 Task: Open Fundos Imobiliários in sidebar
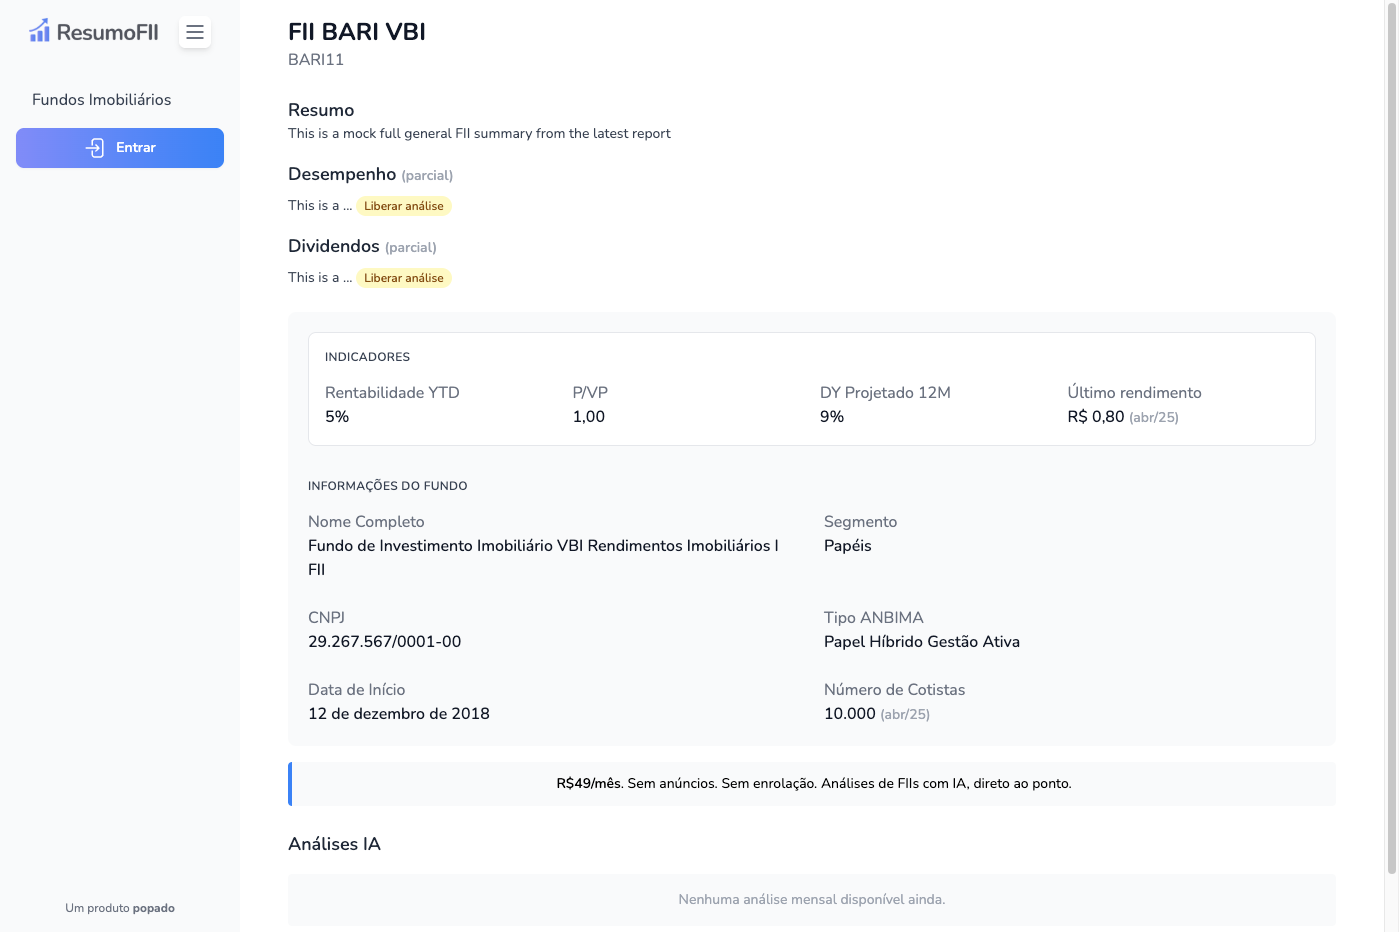[101, 100]
